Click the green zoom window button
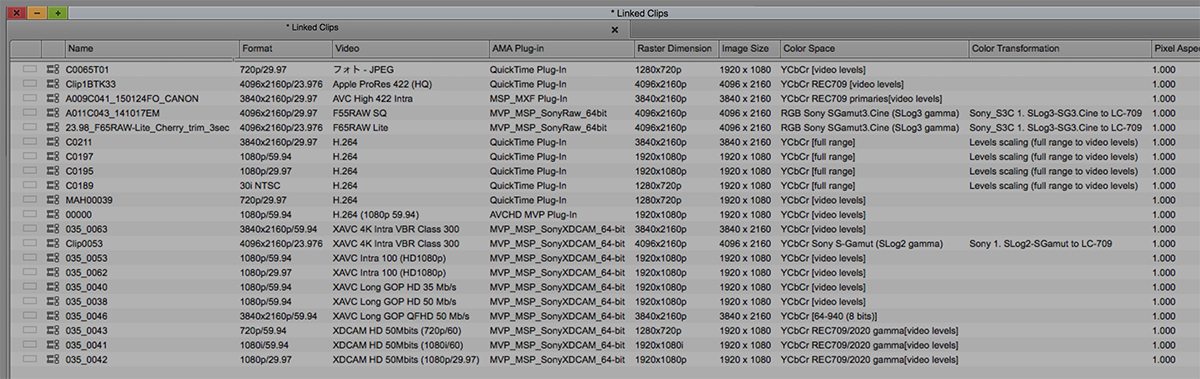 pyautogui.click(x=57, y=13)
